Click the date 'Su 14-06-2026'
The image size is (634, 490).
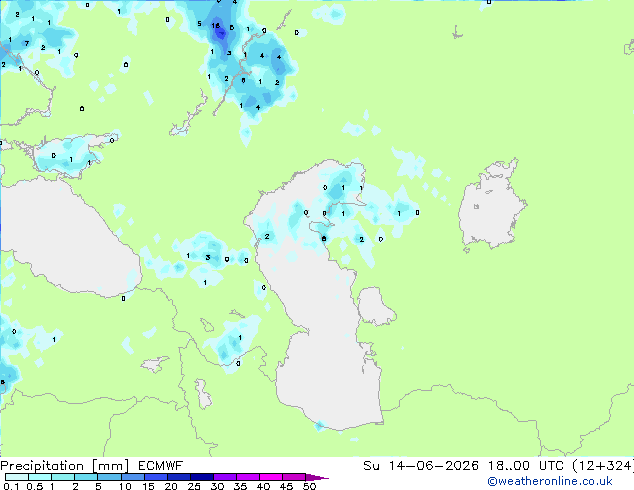[x=421, y=466]
